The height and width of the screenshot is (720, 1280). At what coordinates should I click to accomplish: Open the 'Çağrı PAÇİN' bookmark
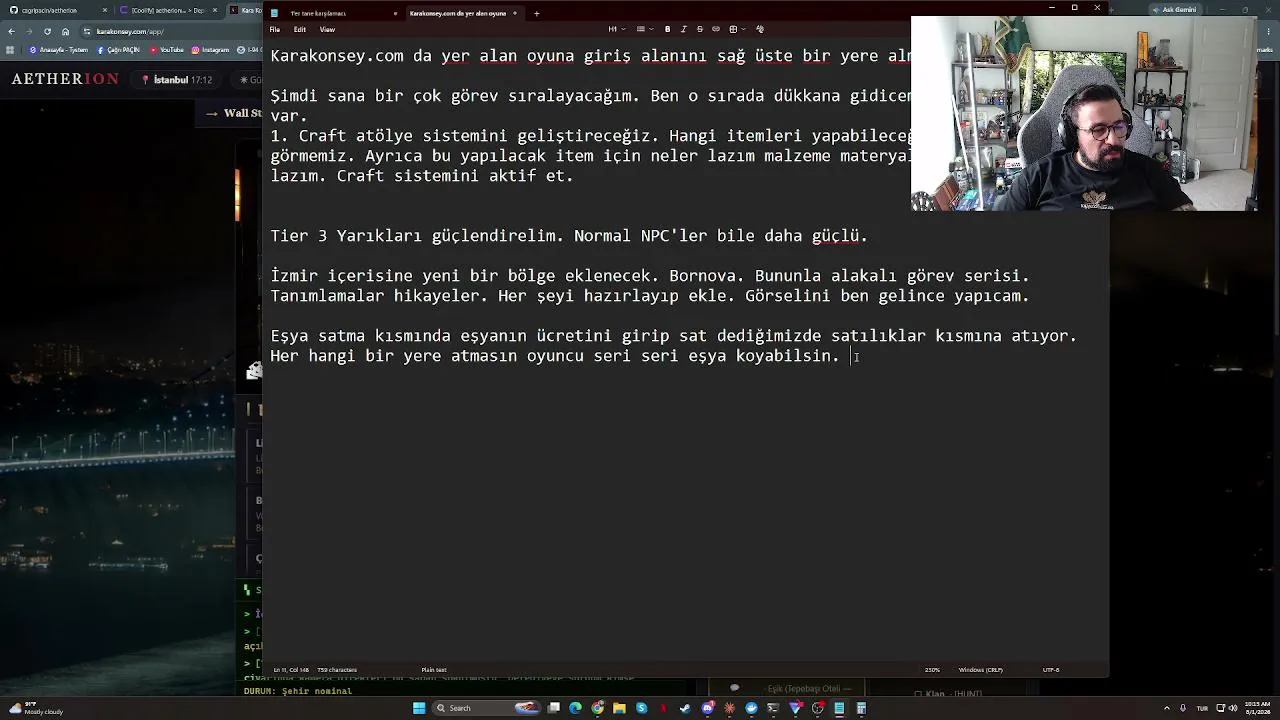coord(120,49)
